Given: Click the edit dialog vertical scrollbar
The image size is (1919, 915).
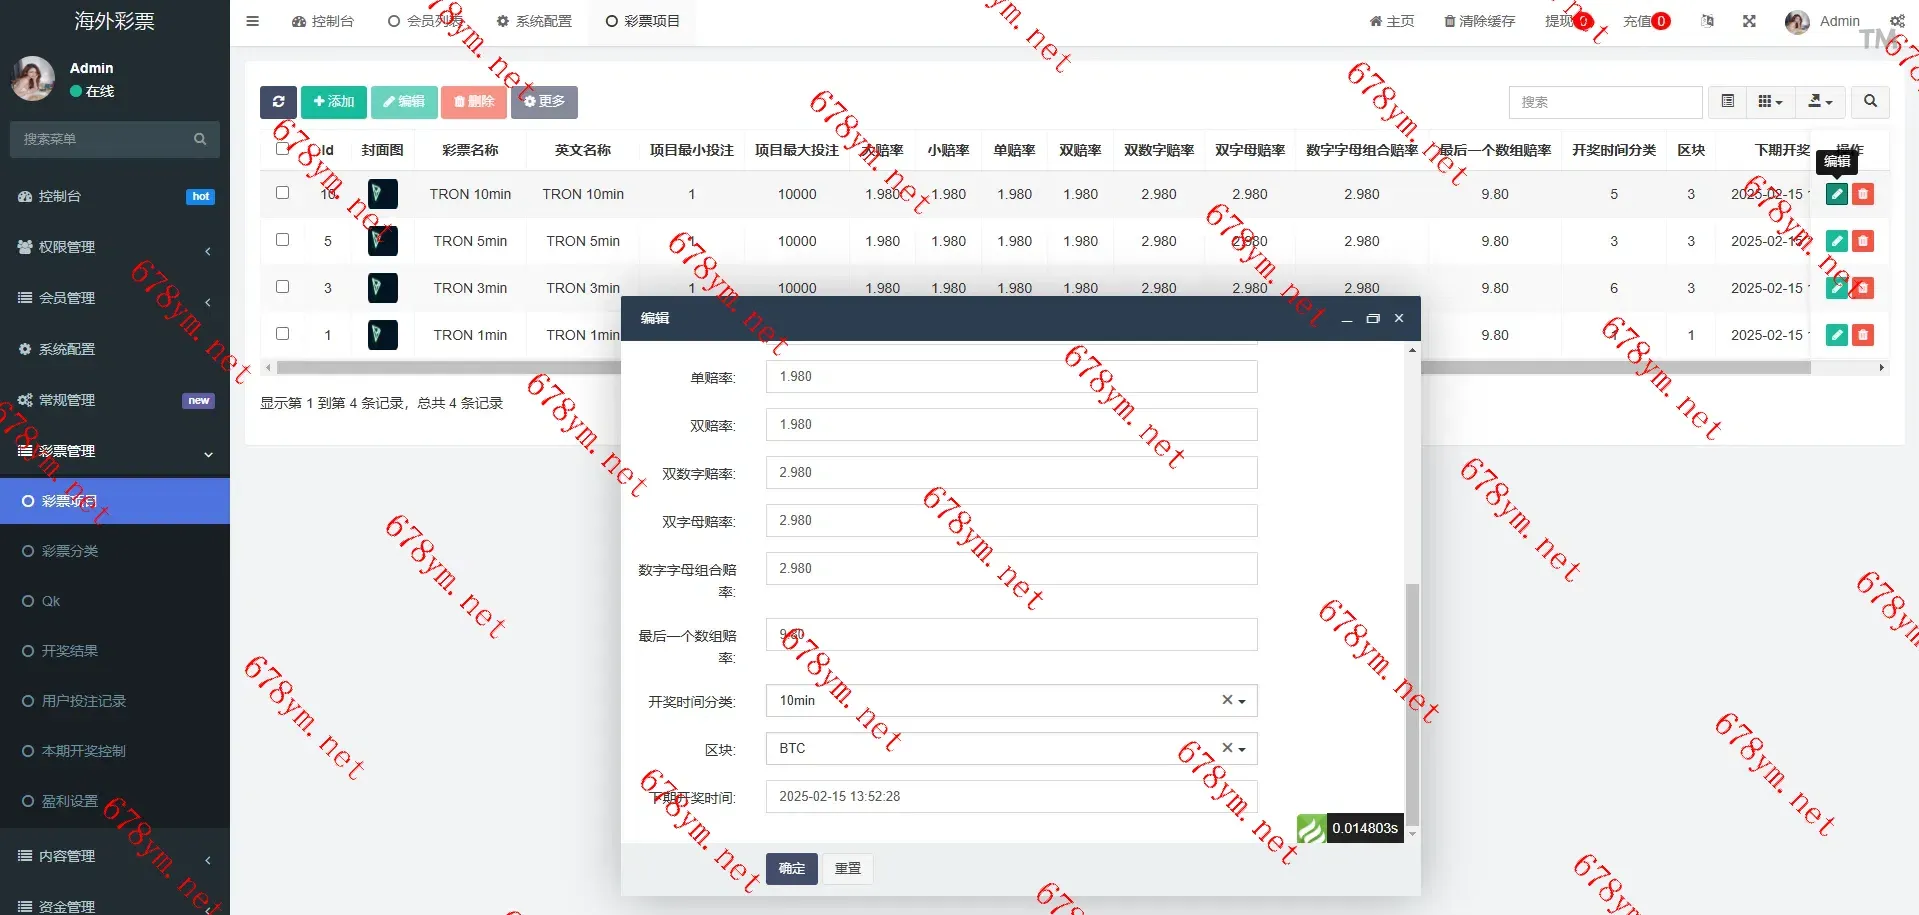Looking at the screenshot, I should click(1412, 700).
